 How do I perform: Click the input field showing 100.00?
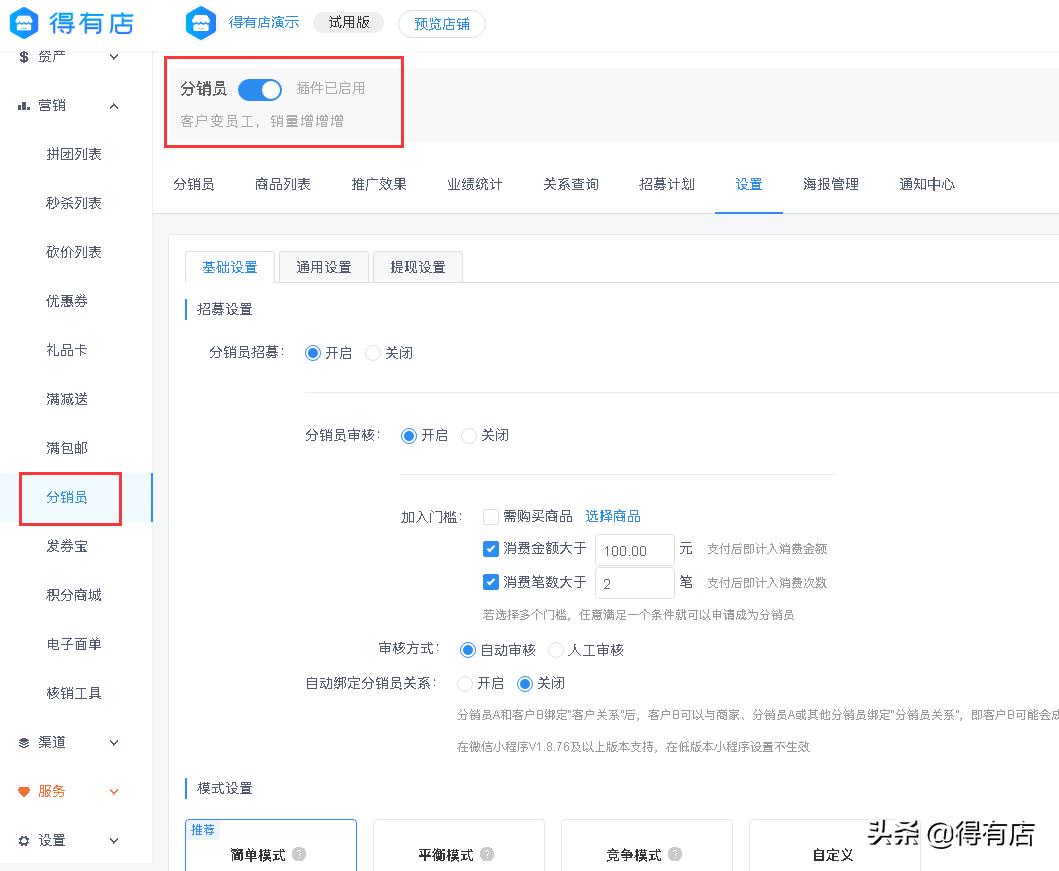pos(634,549)
